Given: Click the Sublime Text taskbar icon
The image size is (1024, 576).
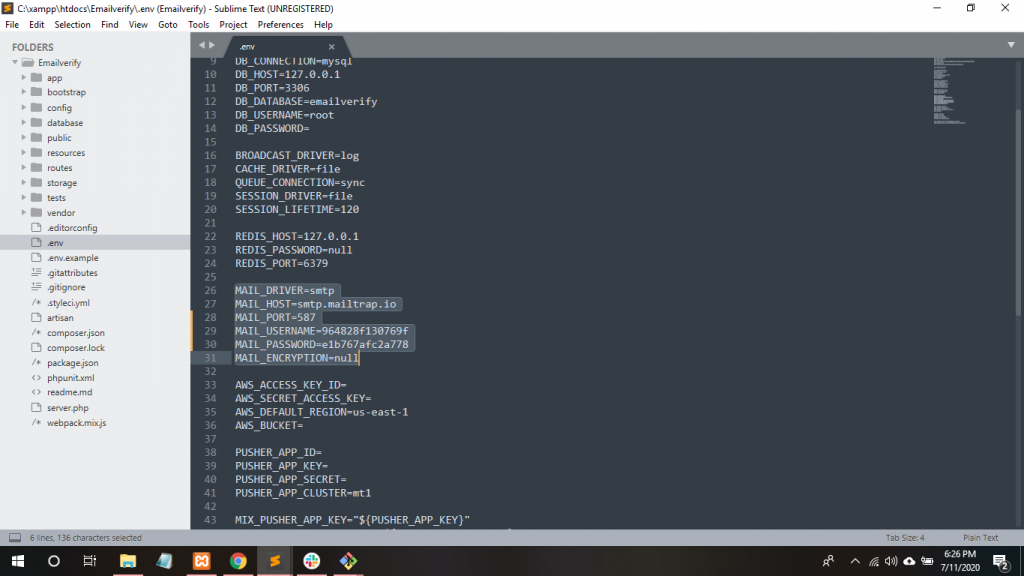Looking at the screenshot, I should click(x=274, y=561).
